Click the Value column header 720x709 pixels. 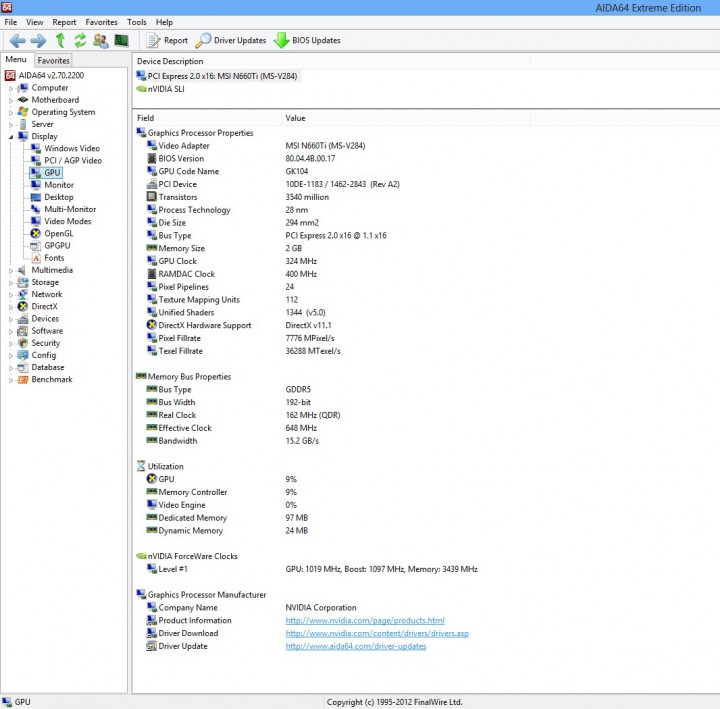pos(405,118)
